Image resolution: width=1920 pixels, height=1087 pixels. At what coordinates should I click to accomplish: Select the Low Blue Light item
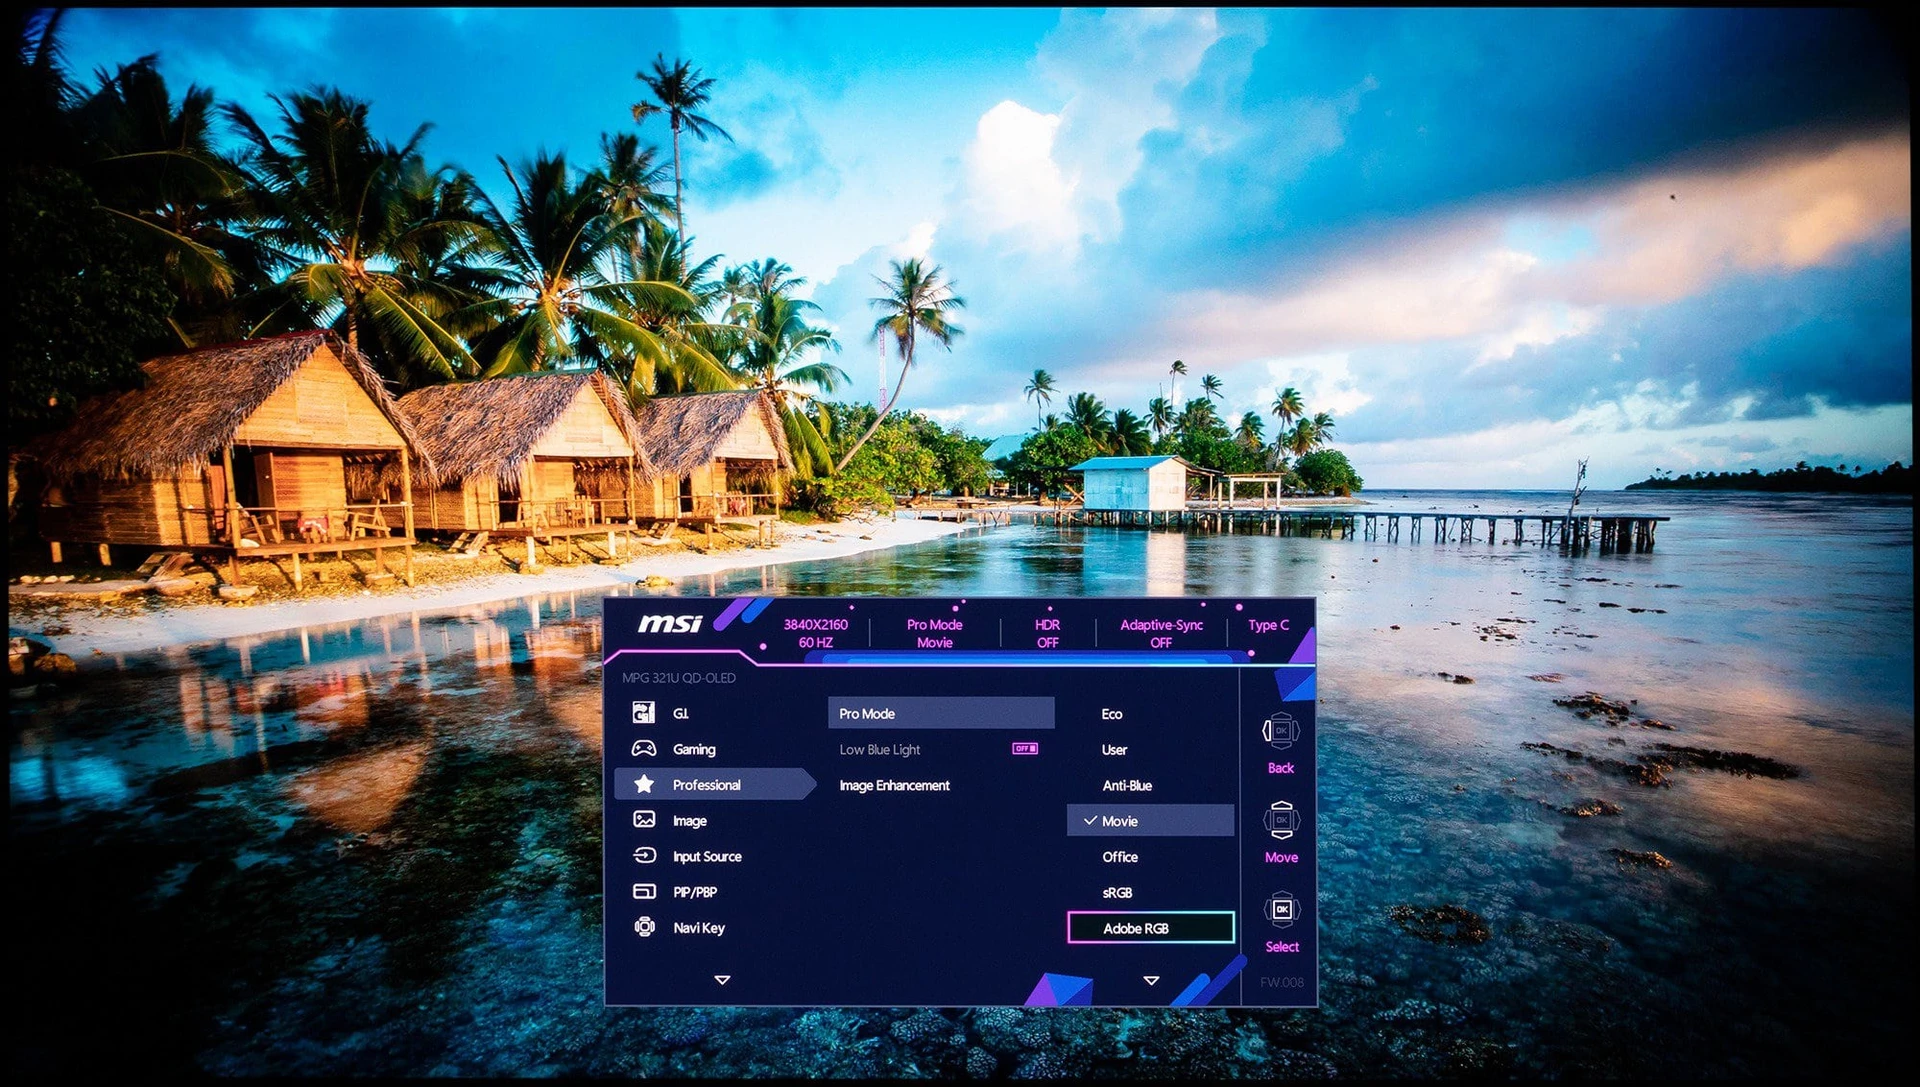(880, 749)
